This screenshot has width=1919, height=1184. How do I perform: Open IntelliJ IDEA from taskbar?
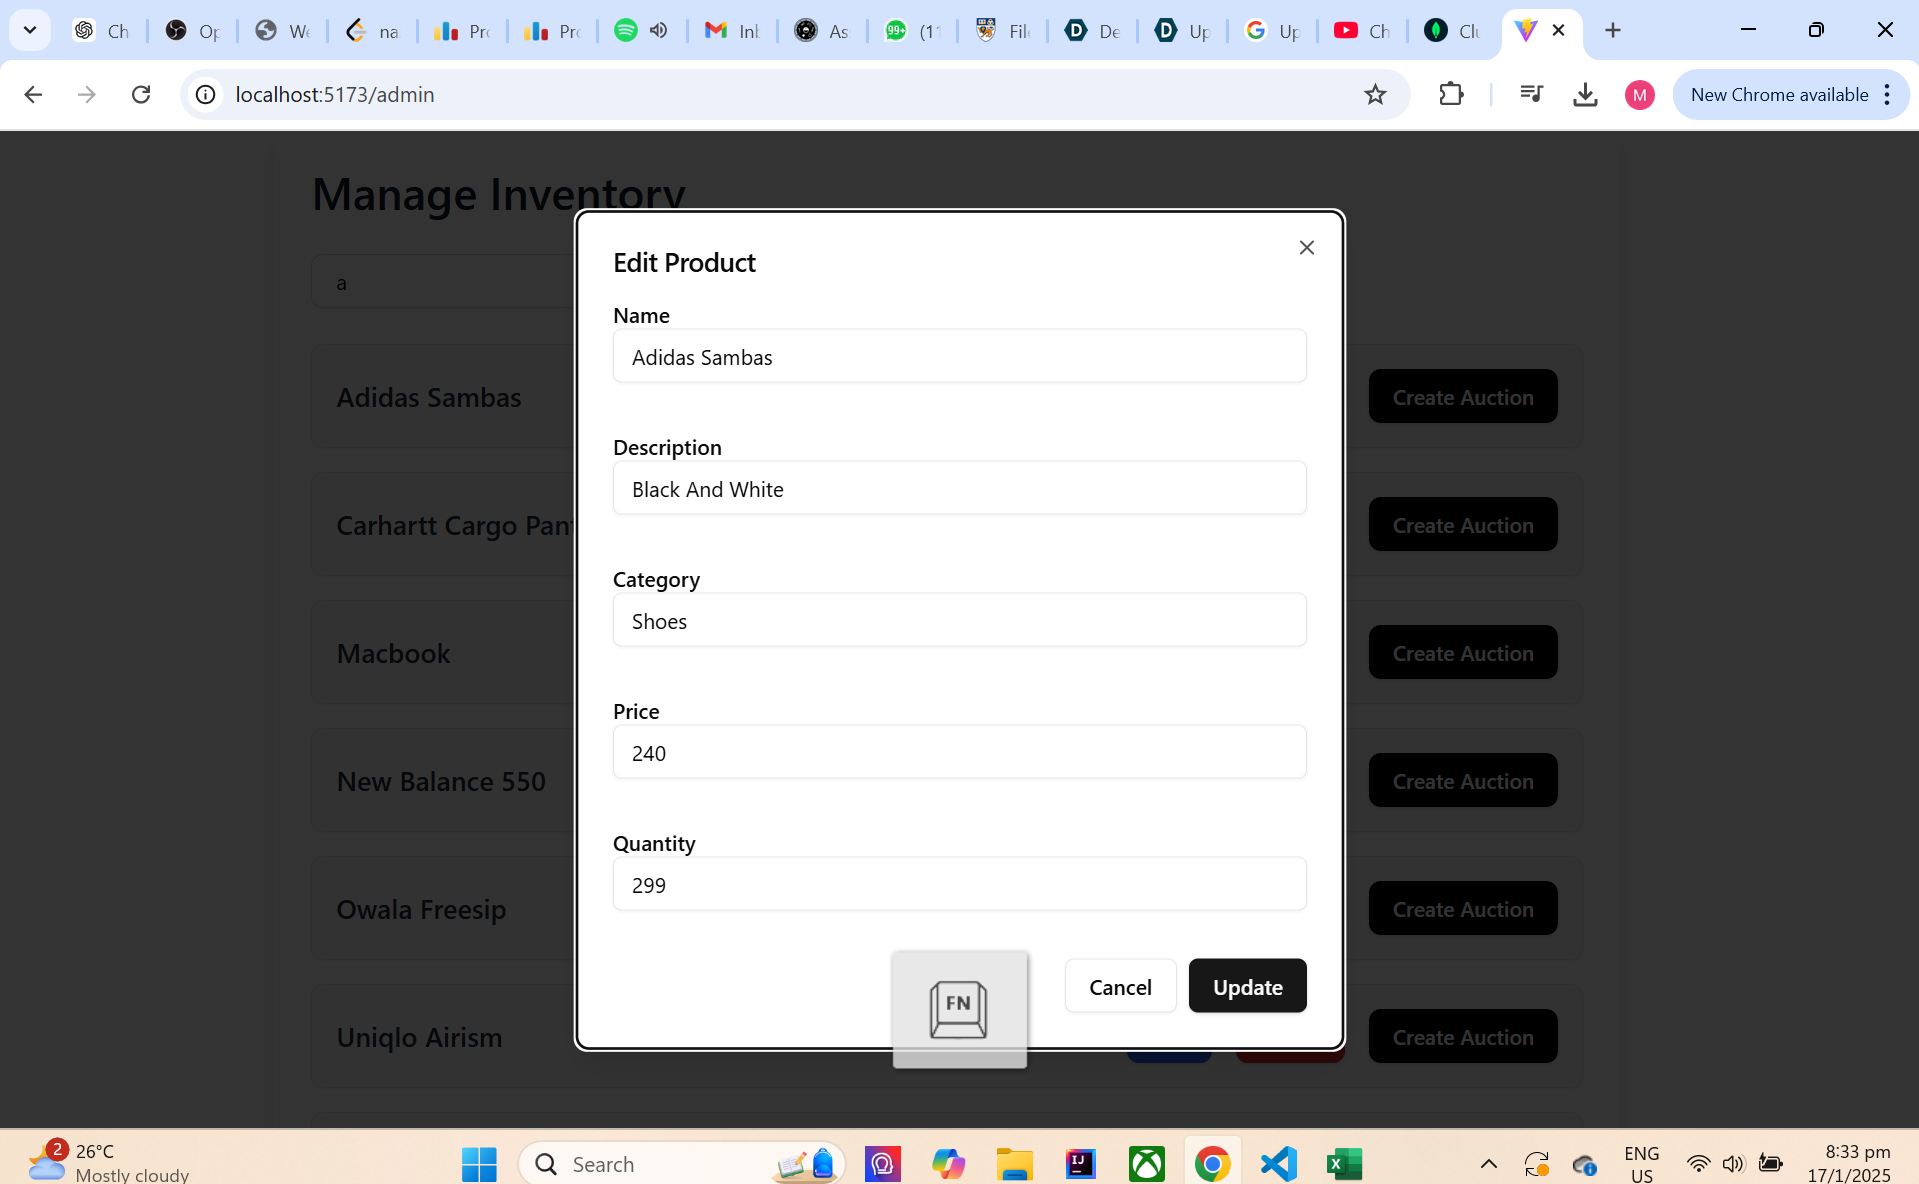click(1080, 1163)
